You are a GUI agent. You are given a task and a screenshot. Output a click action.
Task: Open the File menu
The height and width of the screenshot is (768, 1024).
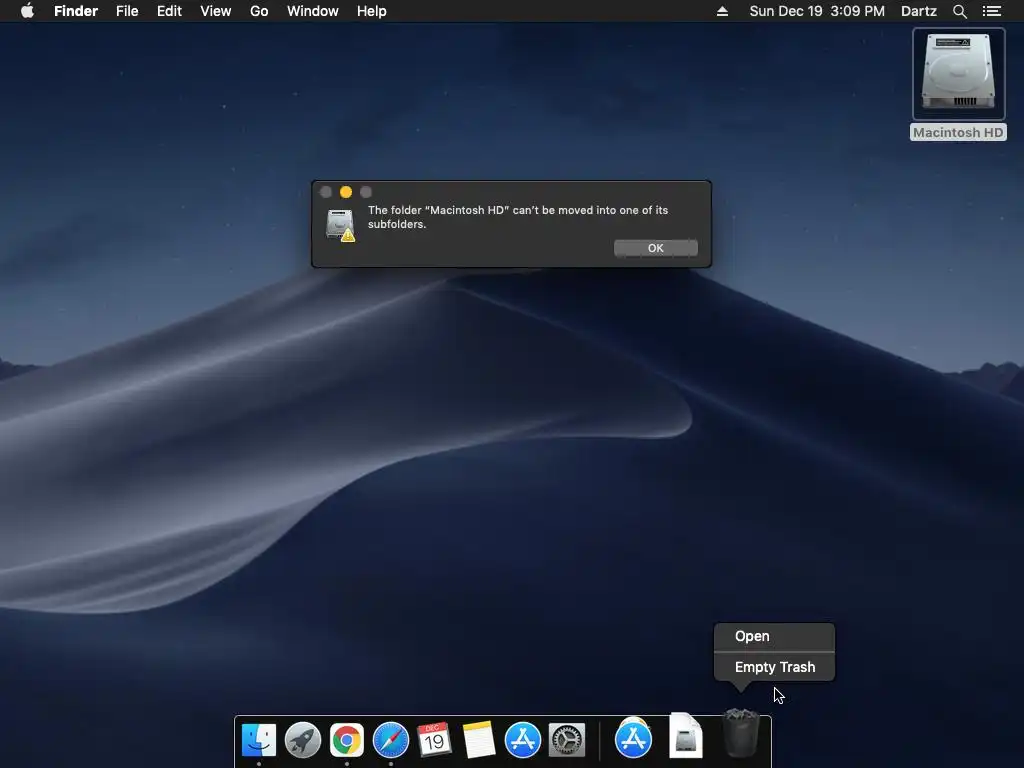tap(127, 11)
